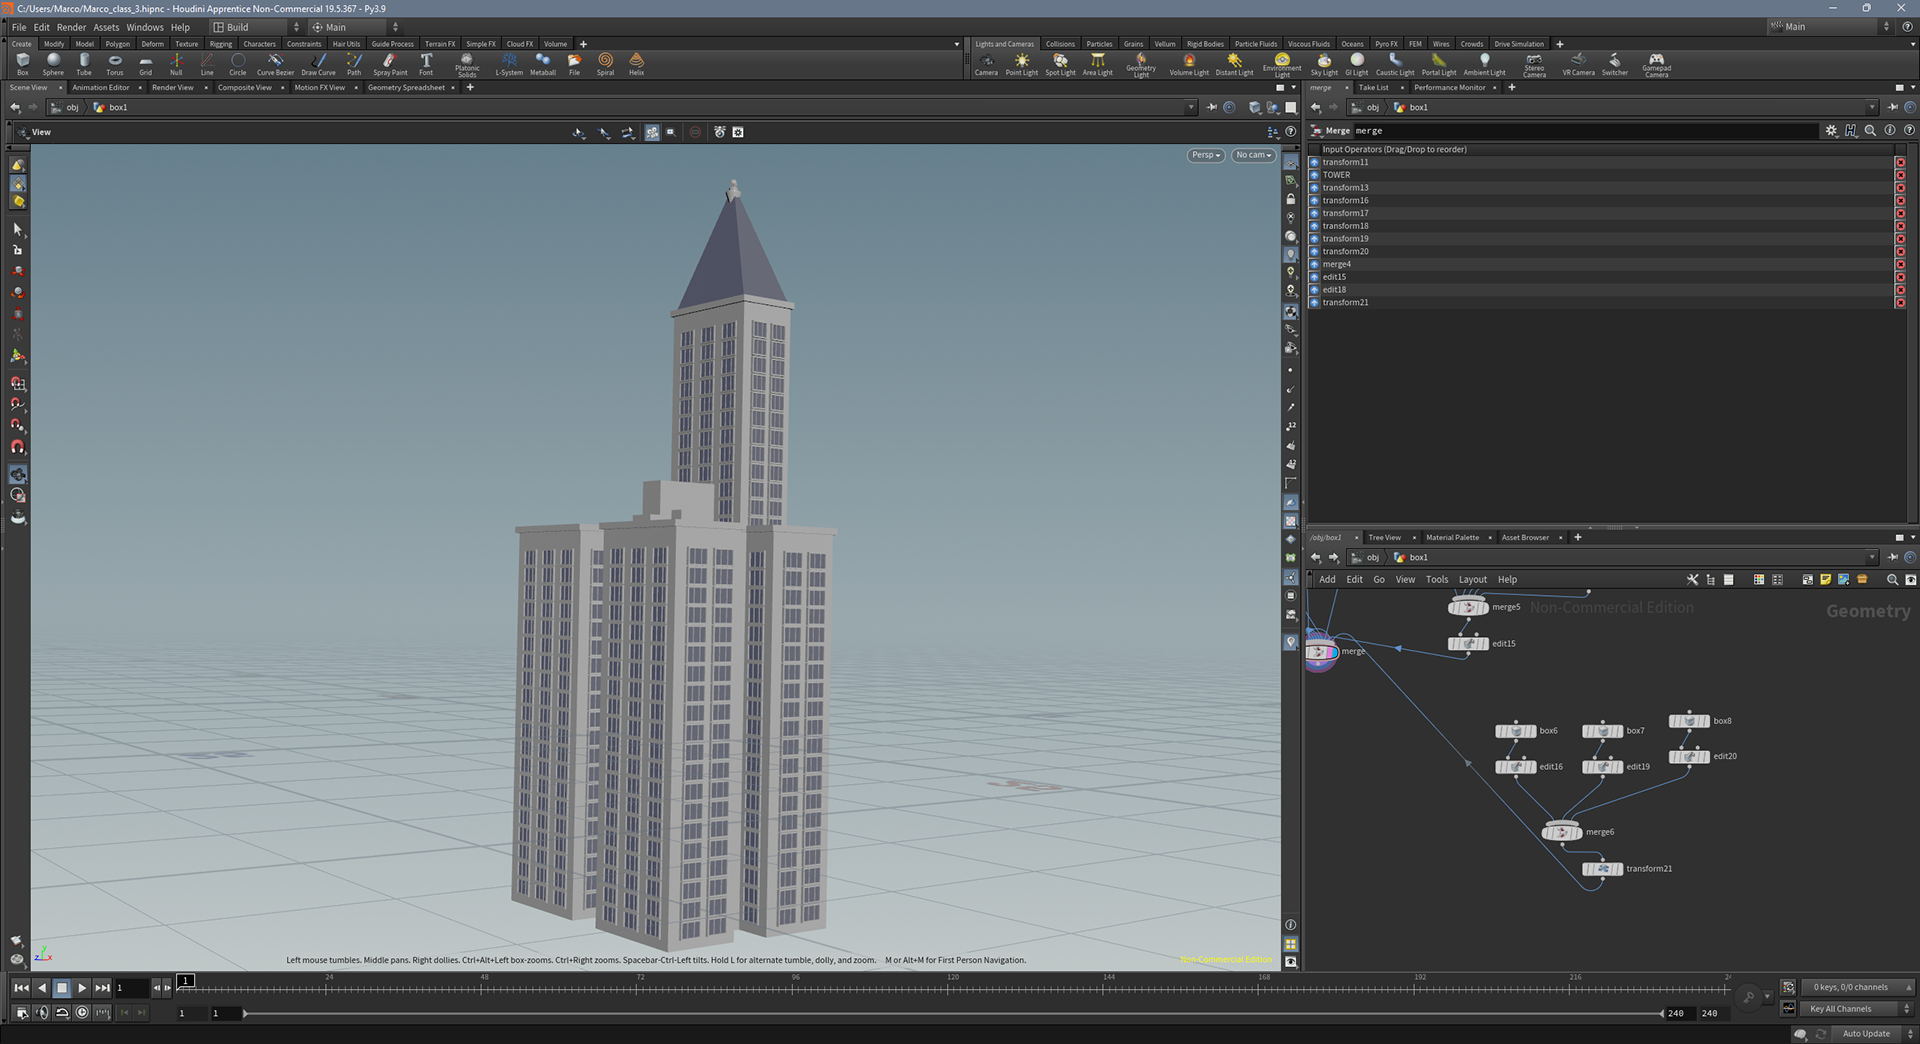Toggle enable for edit15 merge input
The height and width of the screenshot is (1044, 1920).
click(x=1315, y=277)
